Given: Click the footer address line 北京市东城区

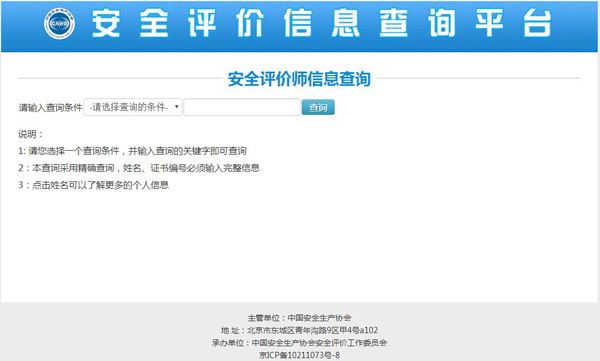Looking at the screenshot, I should [x=299, y=330].
